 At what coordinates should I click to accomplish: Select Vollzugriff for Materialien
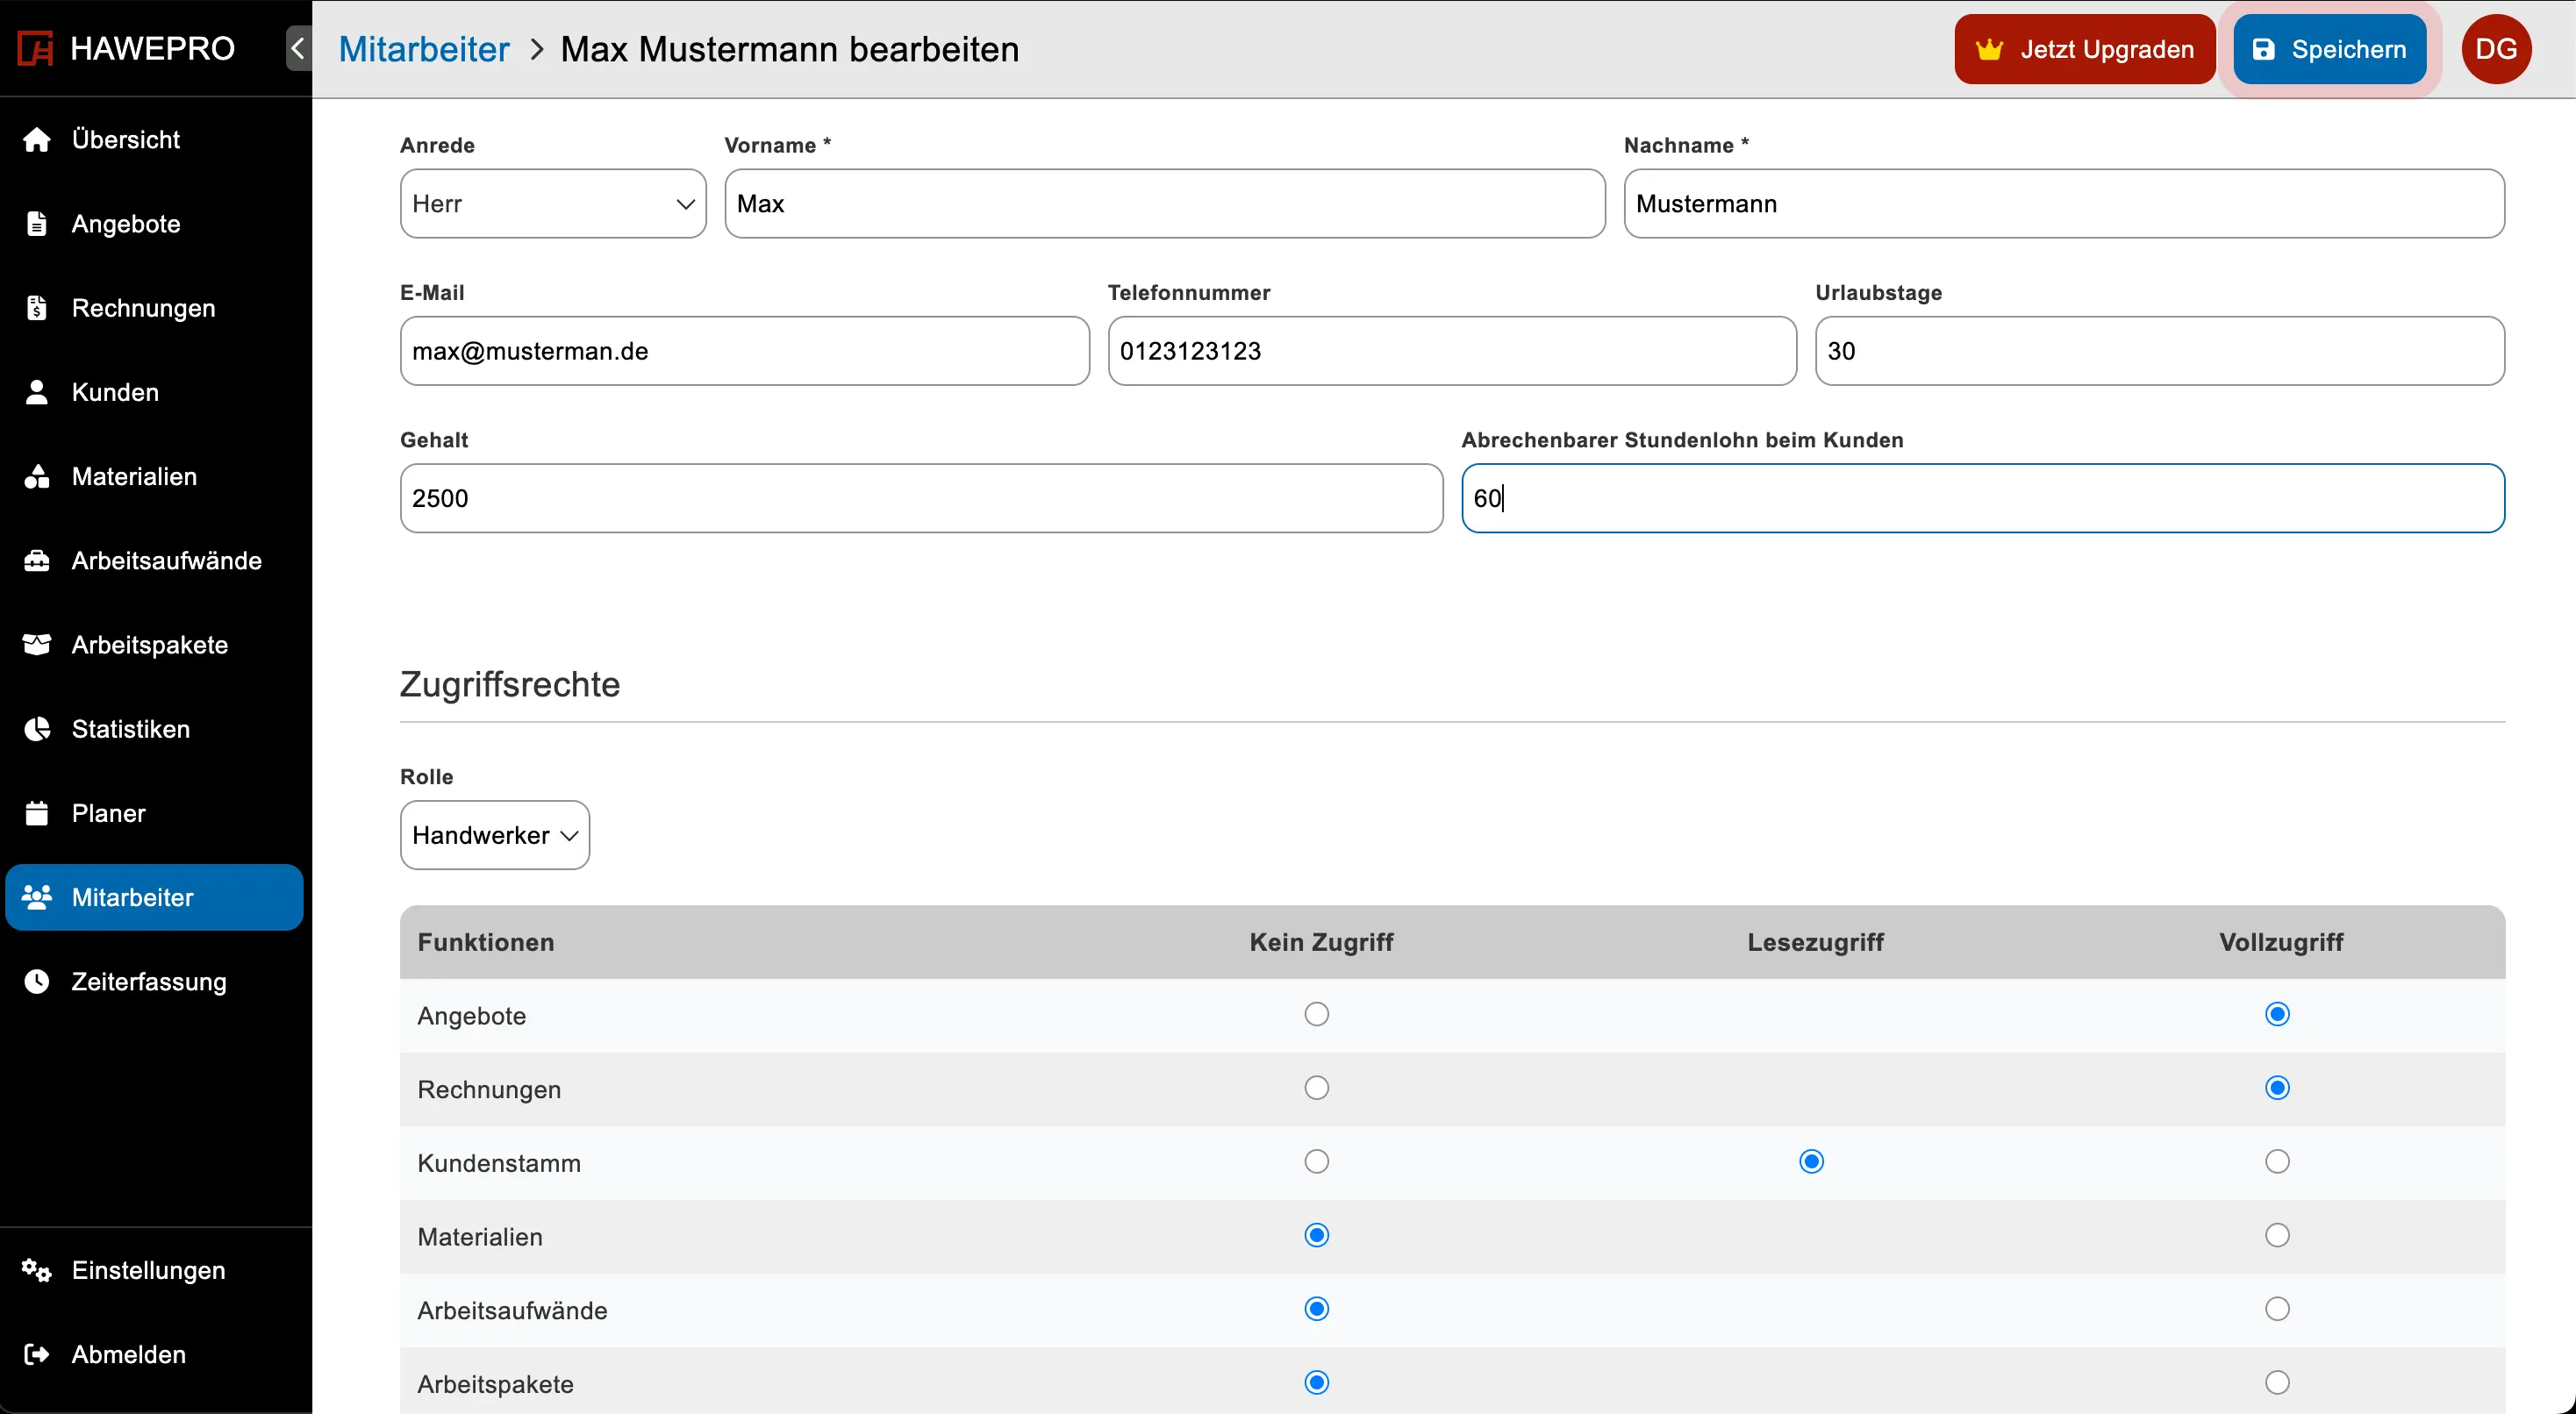(x=2277, y=1235)
